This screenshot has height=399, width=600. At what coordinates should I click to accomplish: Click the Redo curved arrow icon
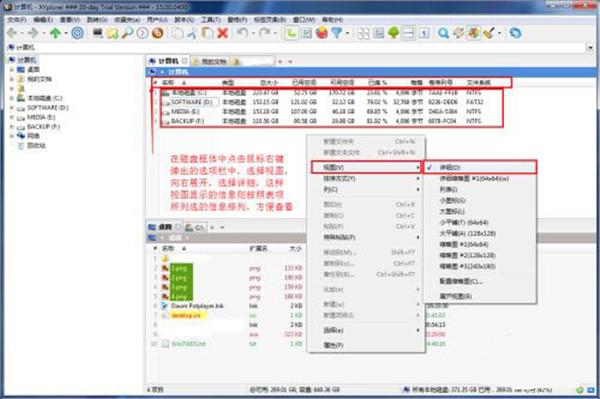pyautogui.click(x=265, y=33)
